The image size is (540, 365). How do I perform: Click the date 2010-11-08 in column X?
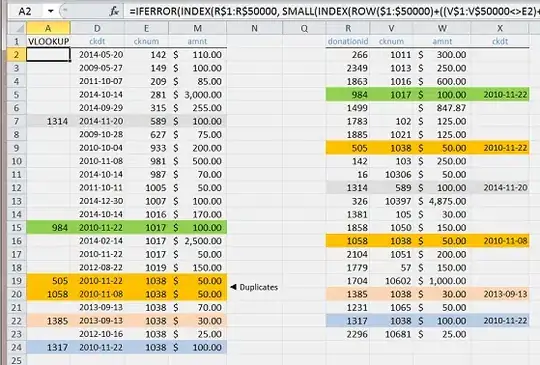coord(505,241)
